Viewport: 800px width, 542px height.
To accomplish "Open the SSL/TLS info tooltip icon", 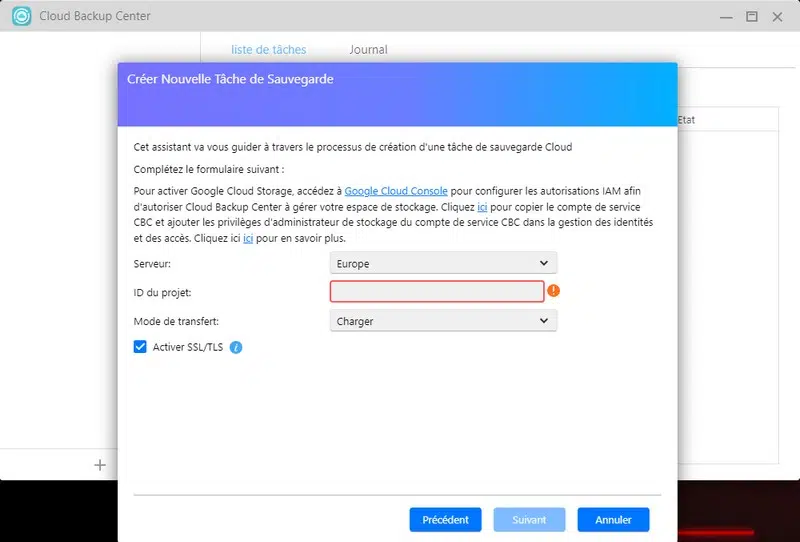I will click(x=236, y=348).
